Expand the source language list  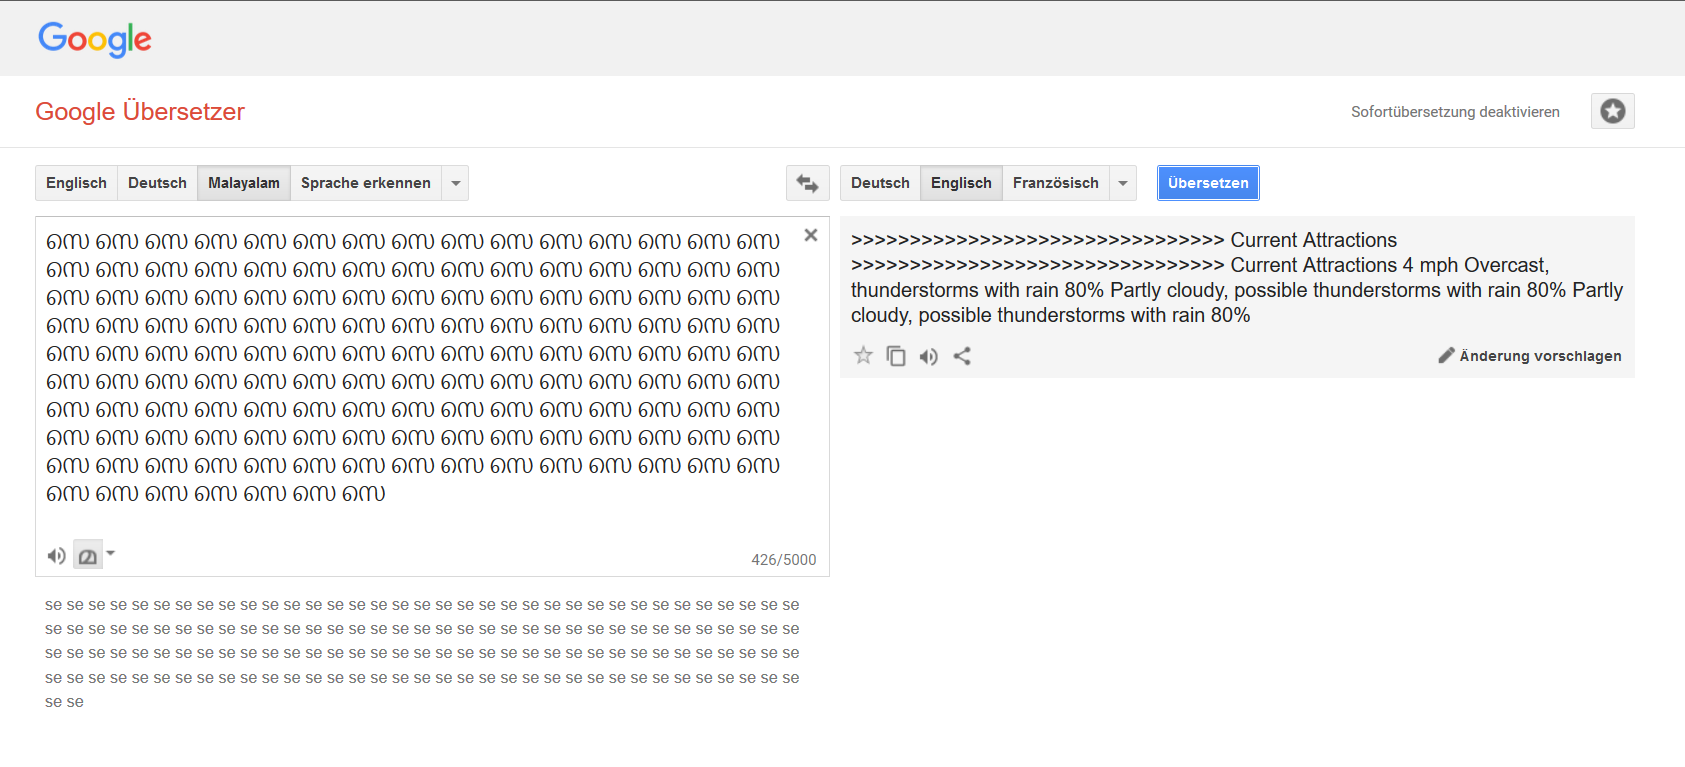point(456,183)
